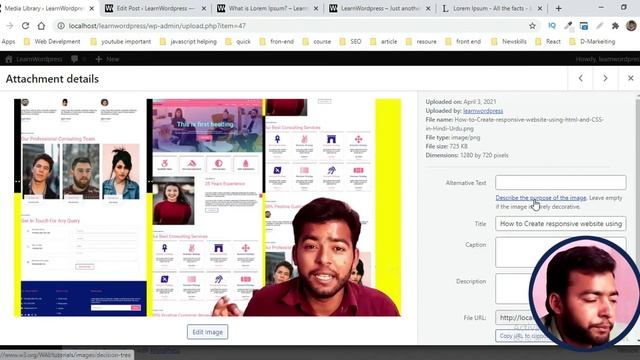This screenshot has height=360, width=640.
Task: Open comments bubble in WordPress admin bar
Action: click(74, 59)
